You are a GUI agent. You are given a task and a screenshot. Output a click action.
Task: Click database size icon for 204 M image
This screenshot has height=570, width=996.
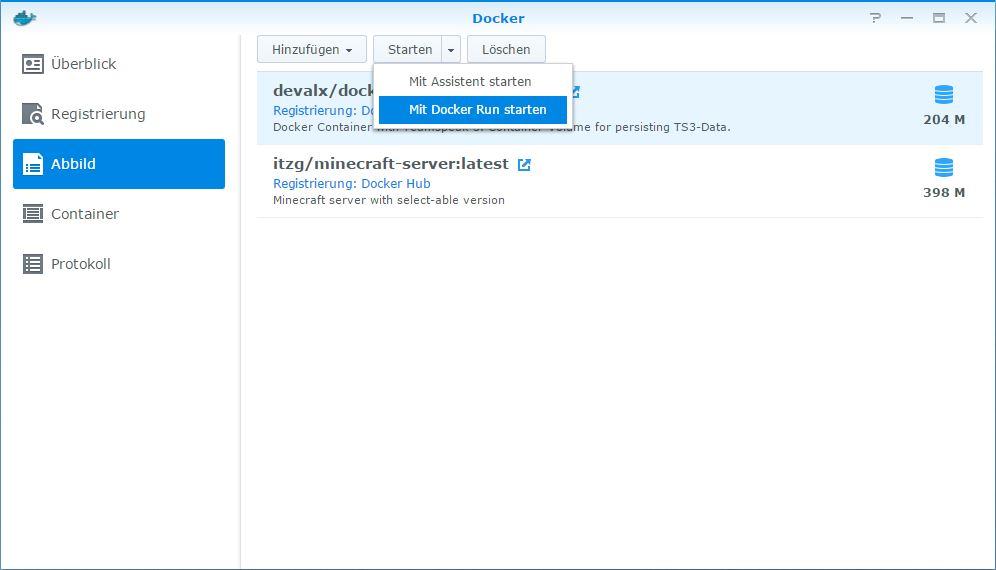[944, 94]
